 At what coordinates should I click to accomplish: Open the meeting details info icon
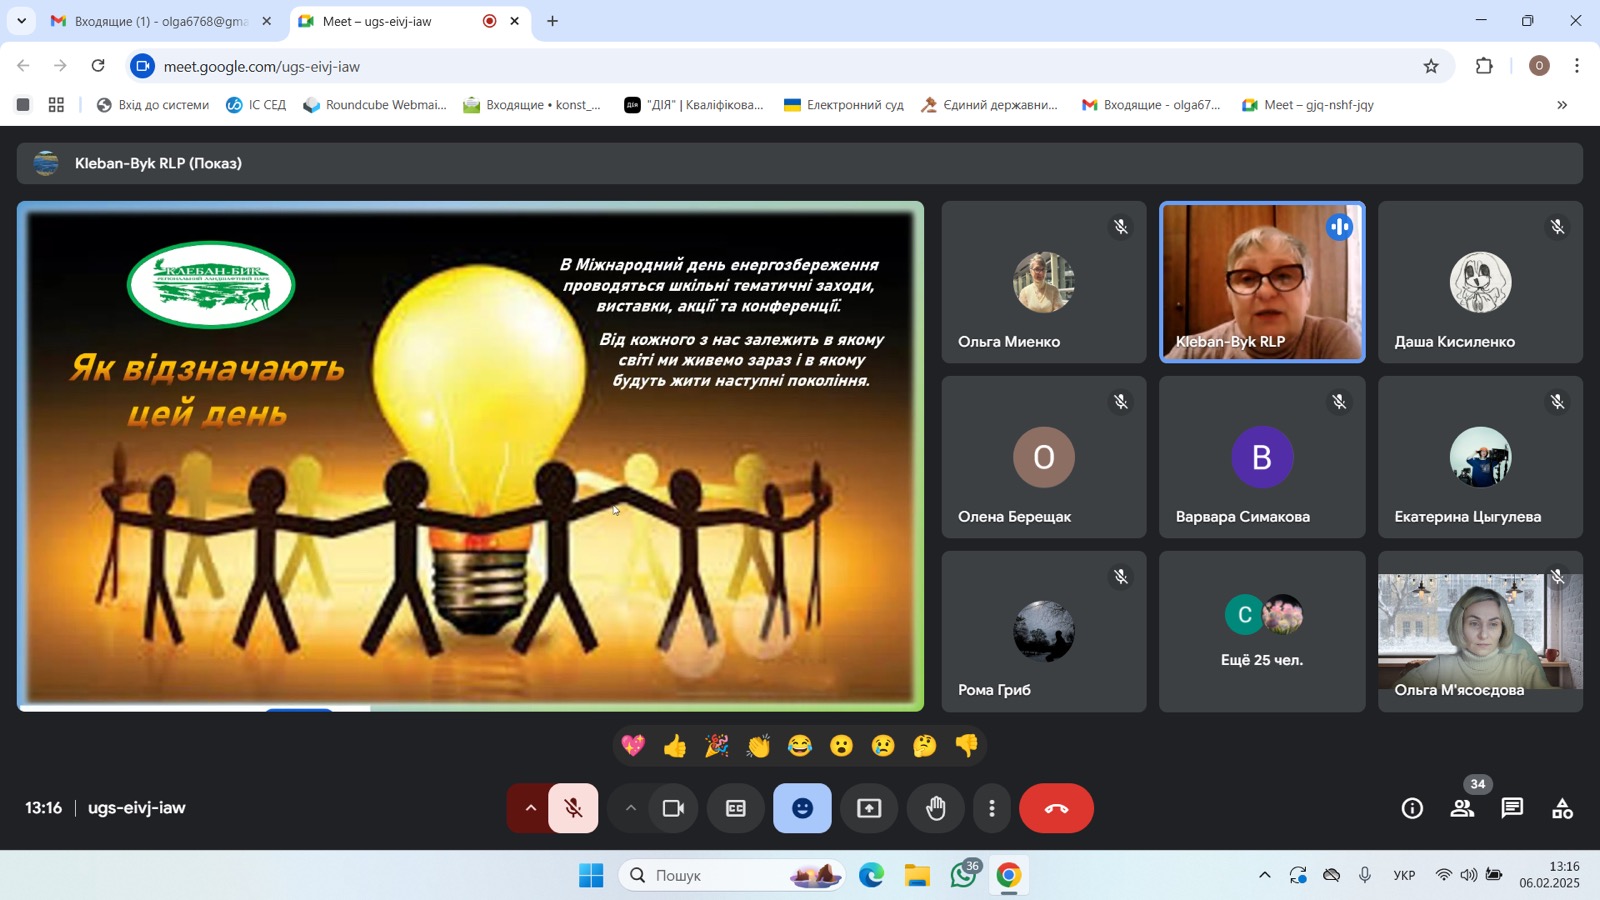pyautogui.click(x=1412, y=808)
